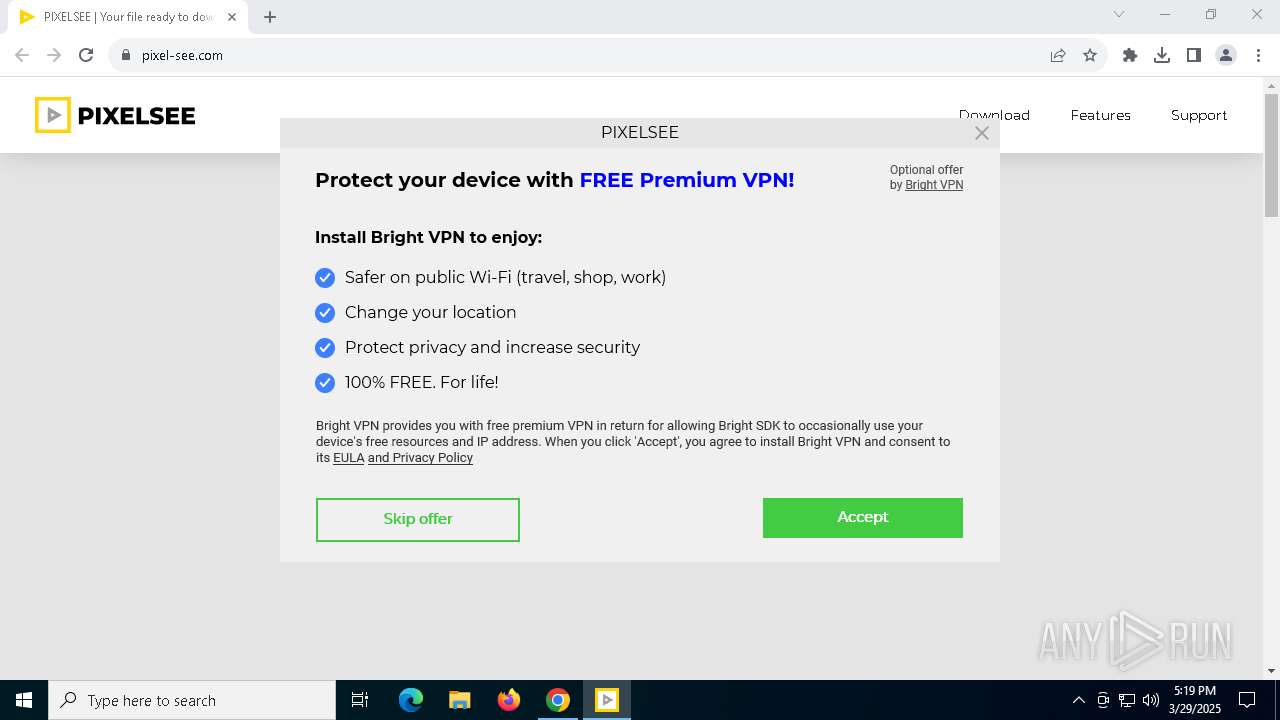
Task: Close the Bright VPN offer dialog
Action: coord(982,133)
